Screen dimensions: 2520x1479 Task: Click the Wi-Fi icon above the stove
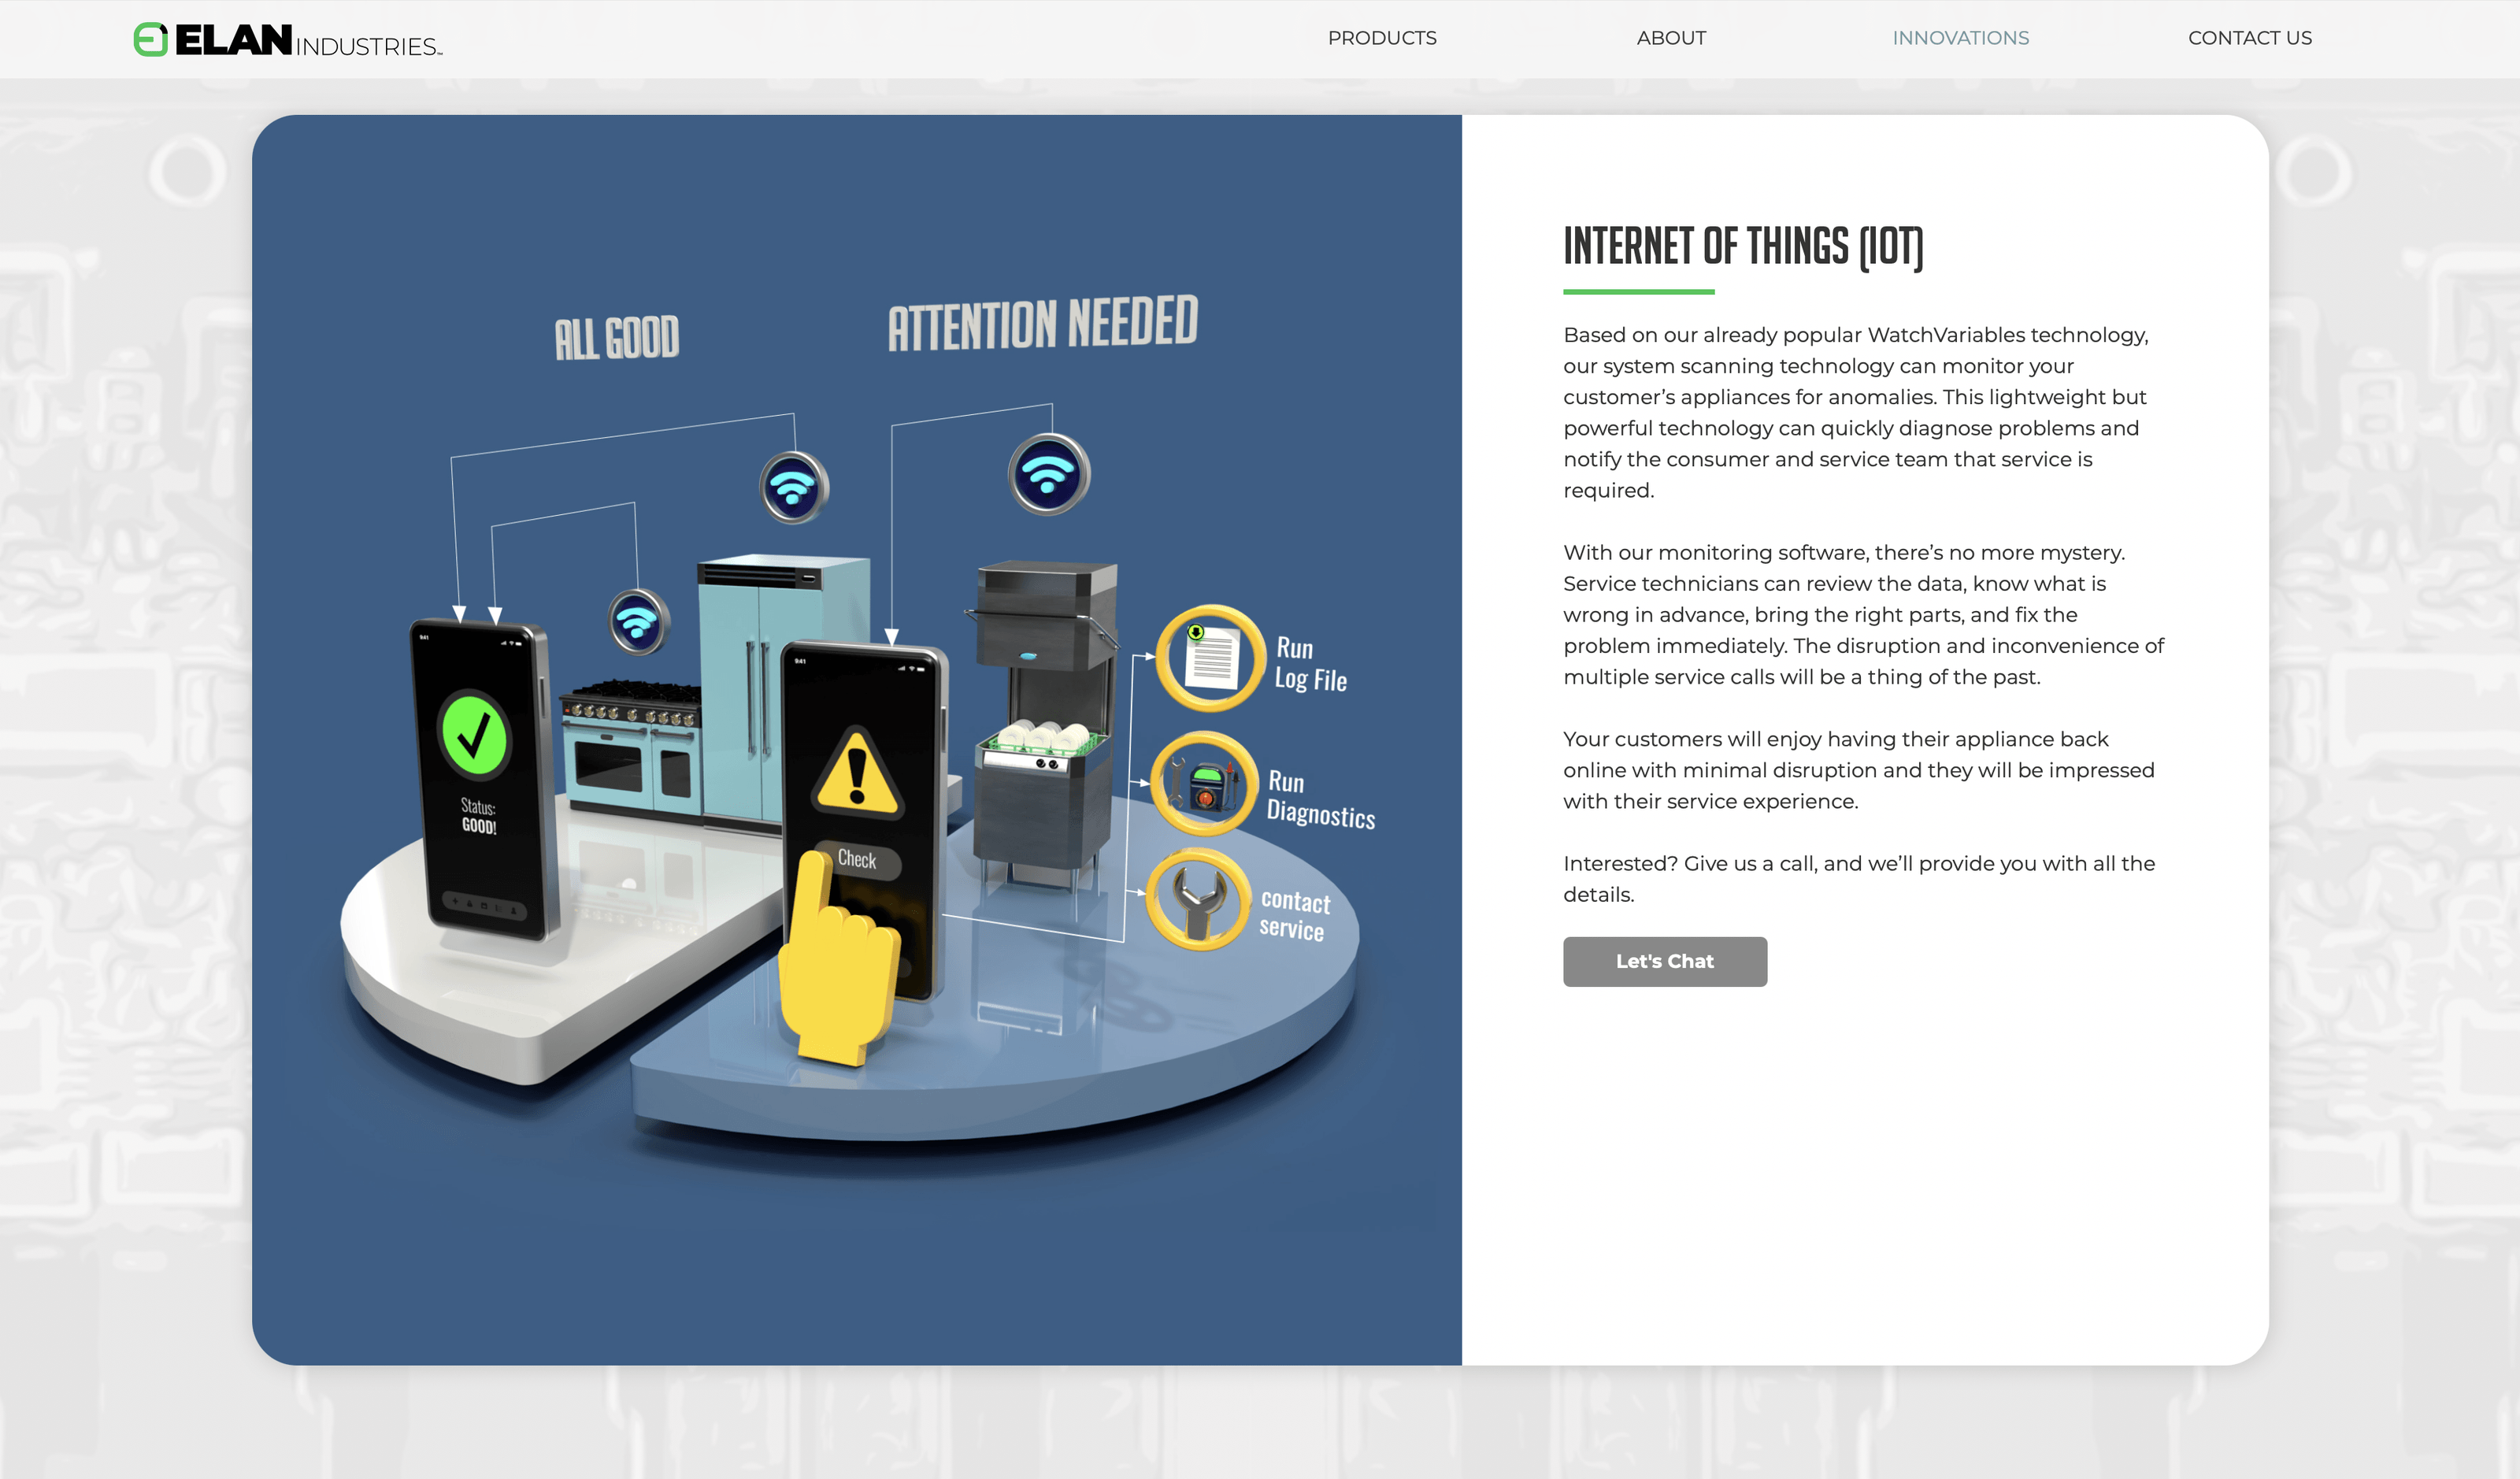(x=637, y=622)
